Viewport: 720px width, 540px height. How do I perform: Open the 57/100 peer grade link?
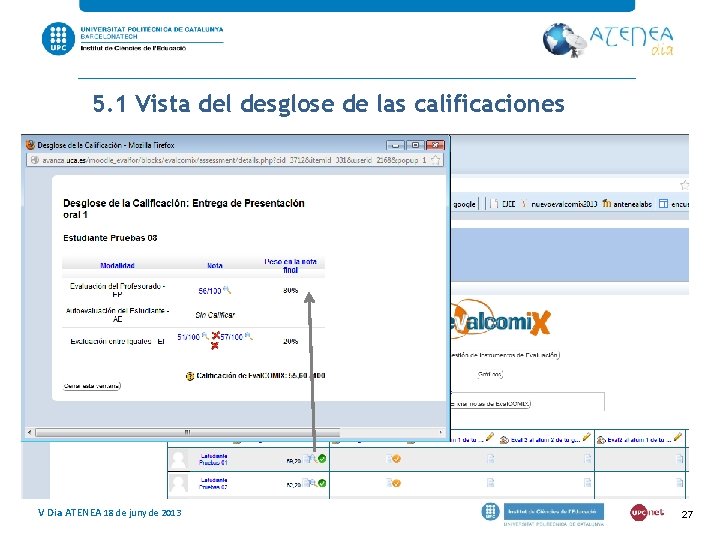pyautogui.click(x=231, y=337)
